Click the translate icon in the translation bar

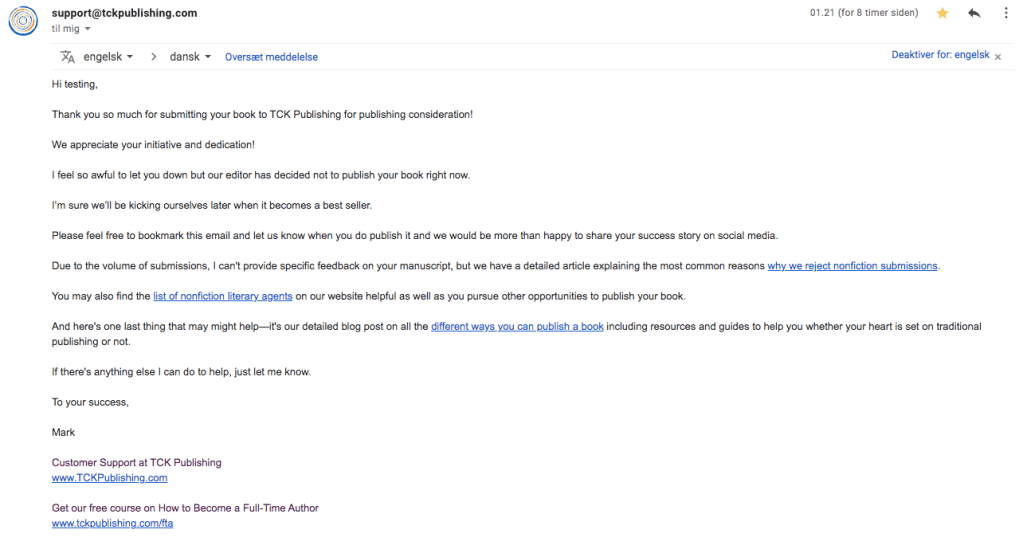coord(68,57)
